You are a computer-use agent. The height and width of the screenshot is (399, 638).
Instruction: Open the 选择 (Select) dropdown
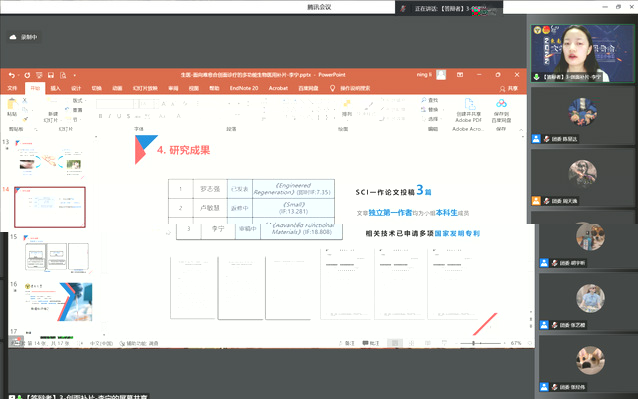pos(431,119)
